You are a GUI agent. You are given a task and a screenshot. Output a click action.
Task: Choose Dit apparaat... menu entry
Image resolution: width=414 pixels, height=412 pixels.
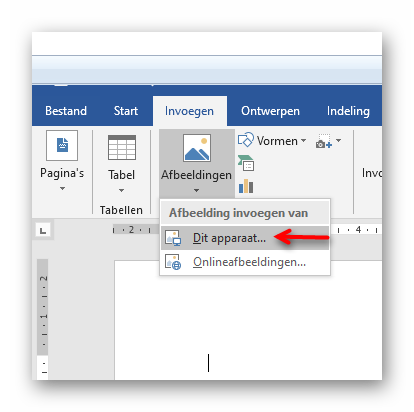[x=245, y=238]
